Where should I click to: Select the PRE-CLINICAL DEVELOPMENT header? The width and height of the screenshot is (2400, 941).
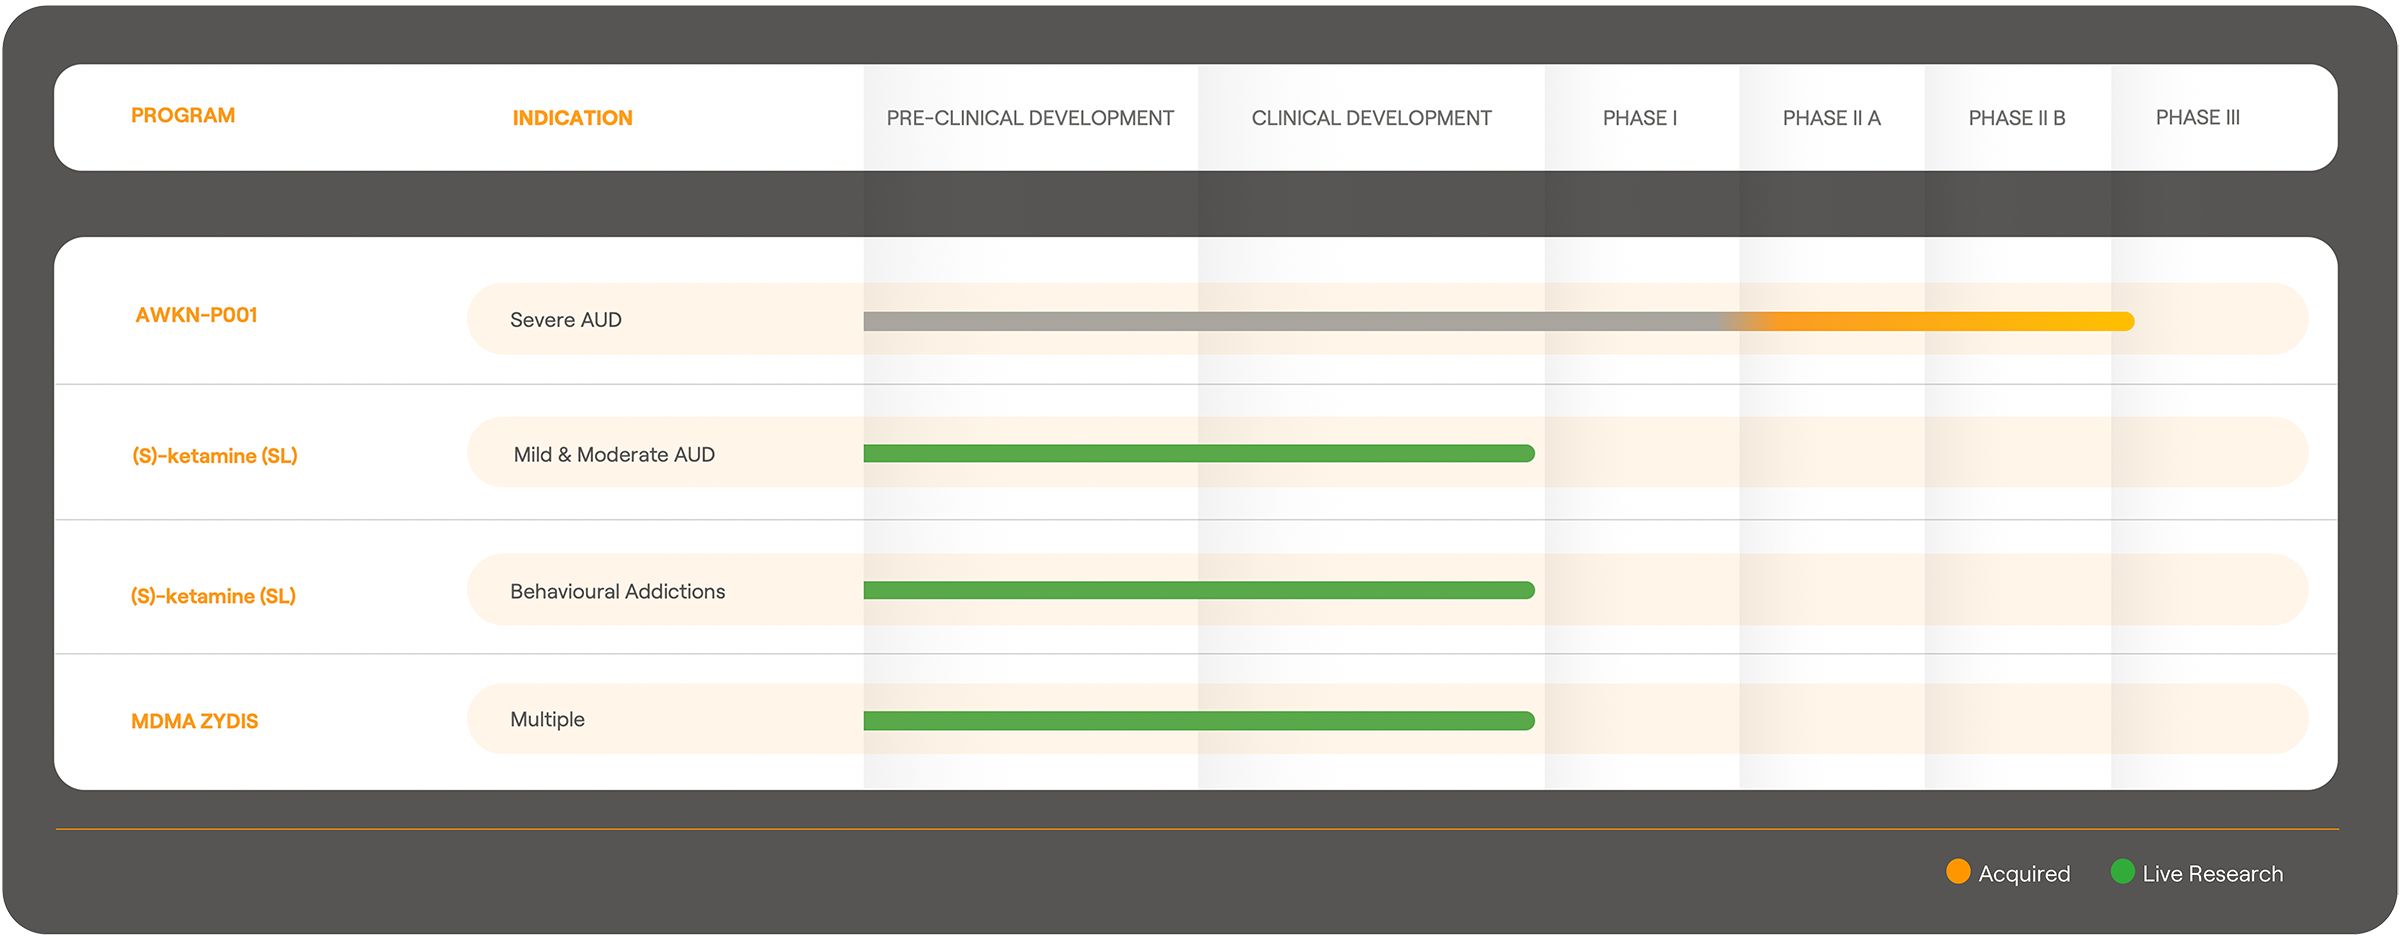(x=1030, y=118)
